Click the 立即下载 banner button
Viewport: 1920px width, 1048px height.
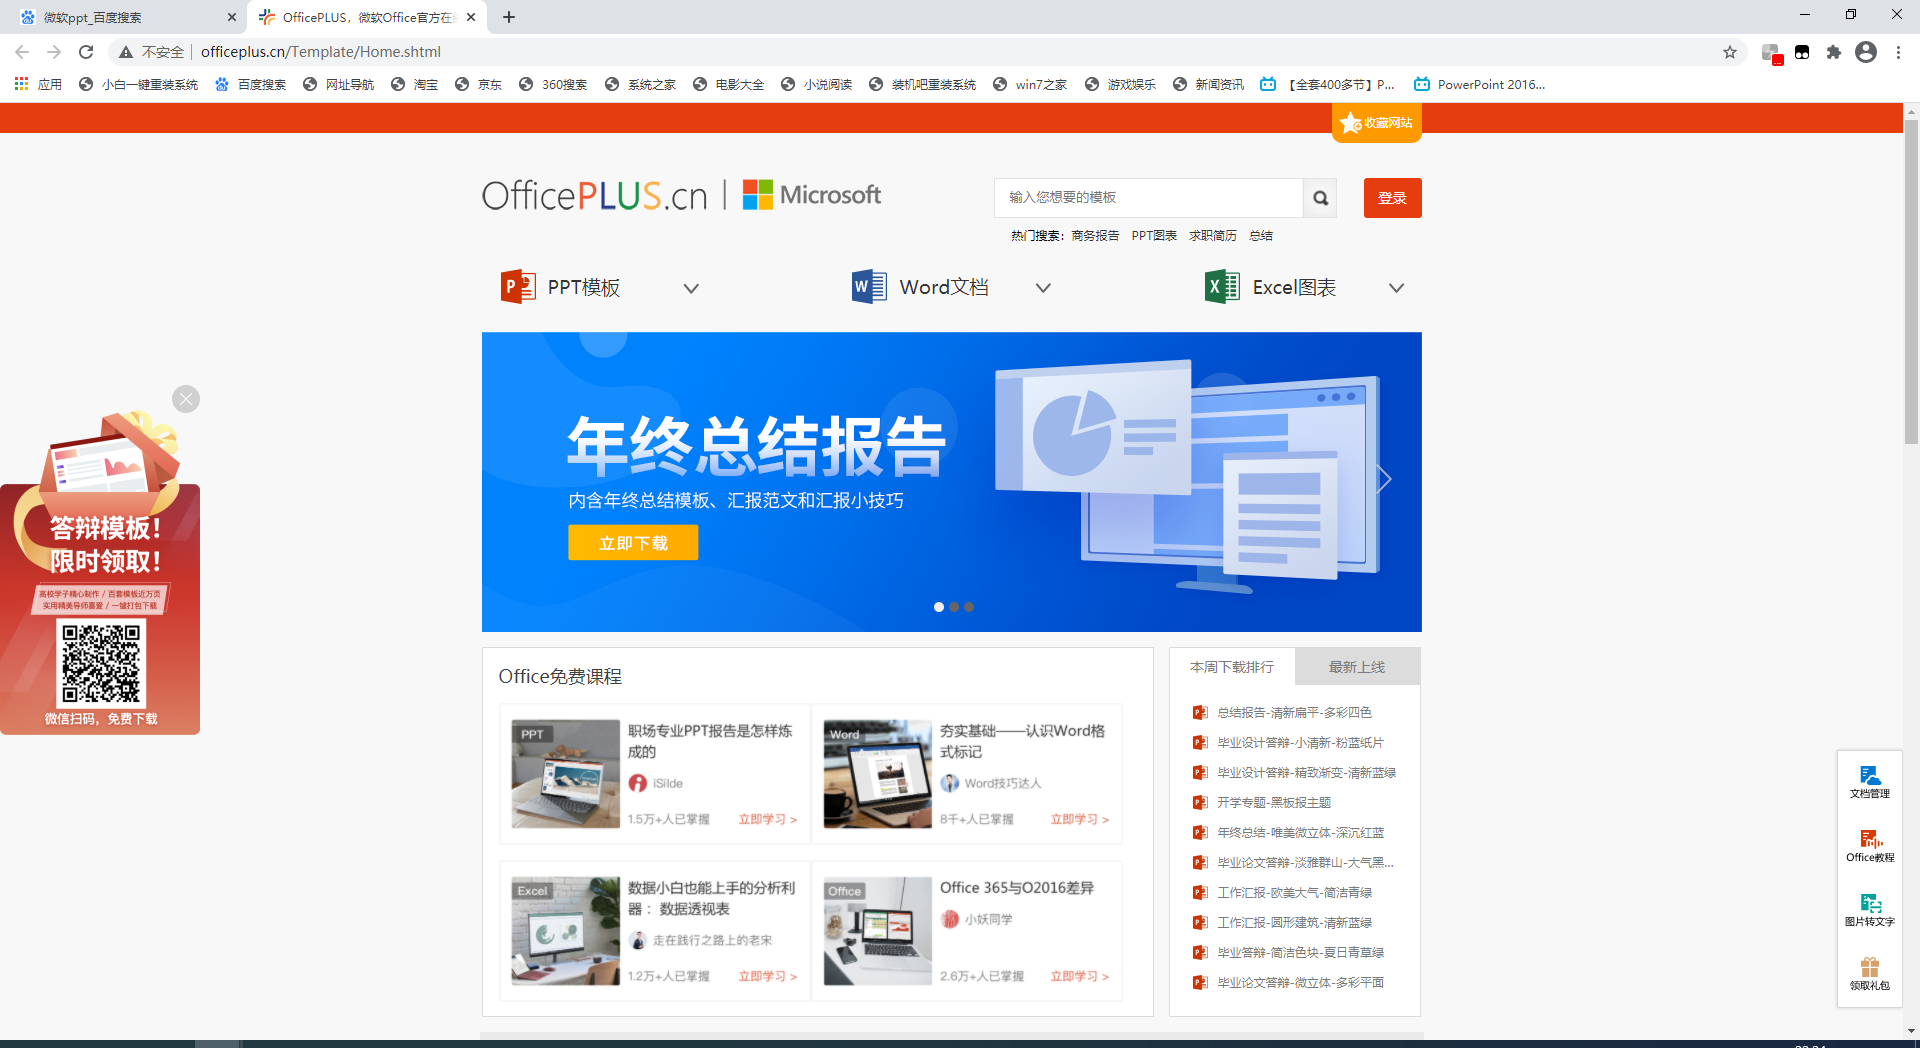point(632,542)
